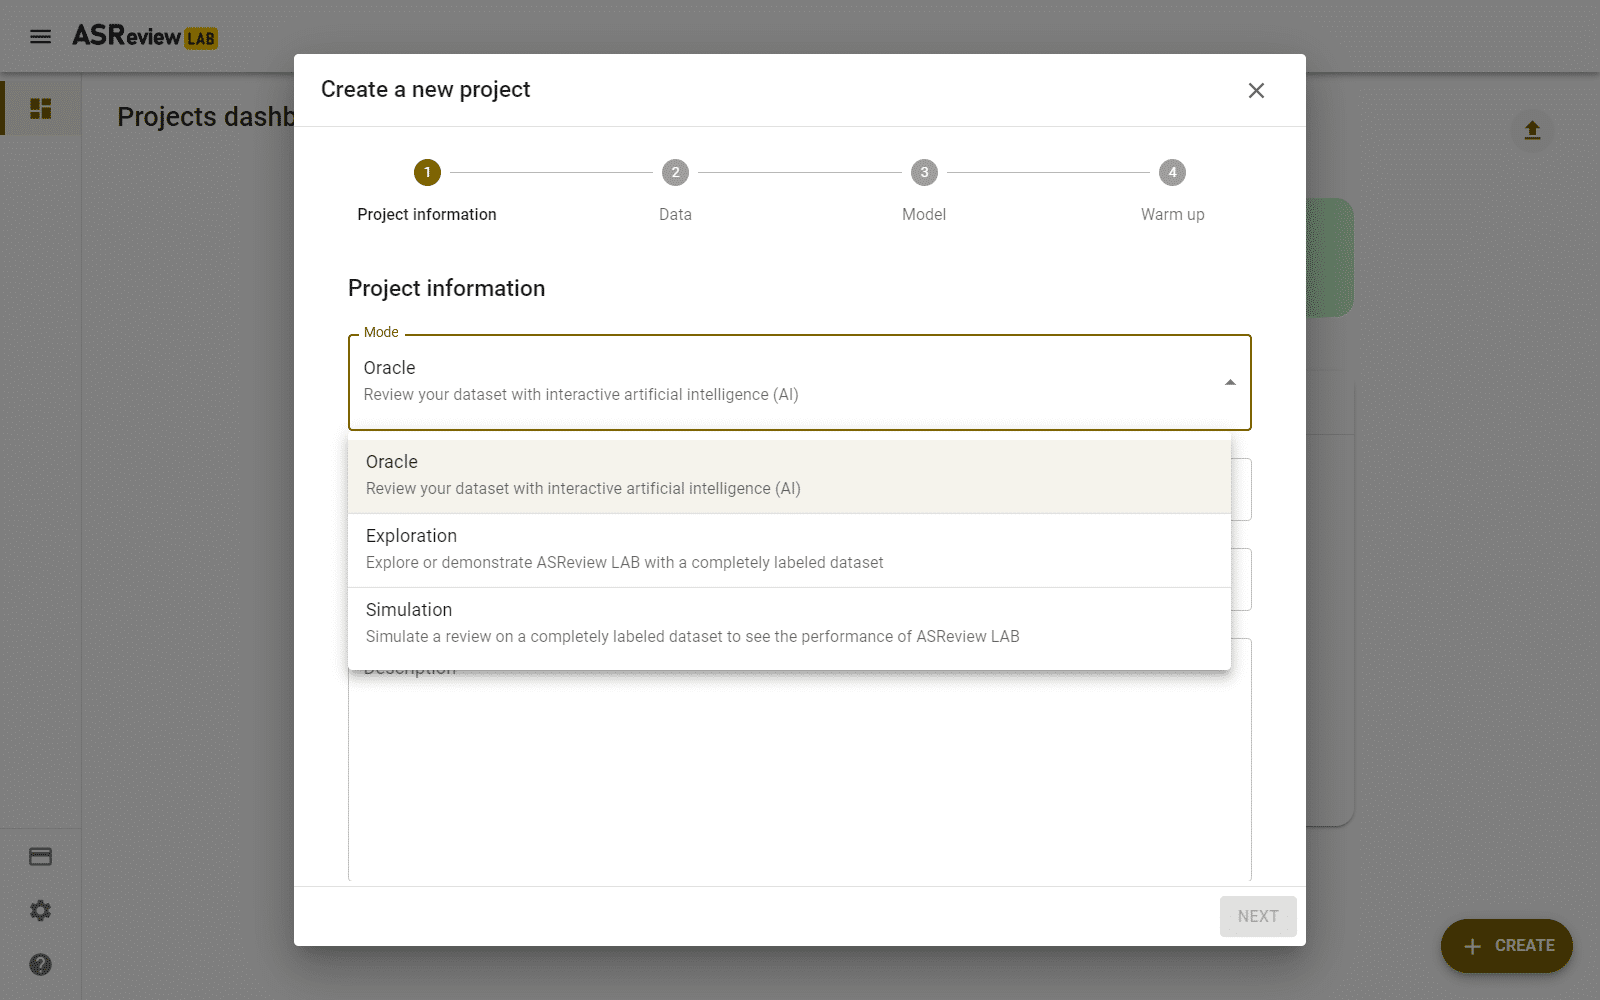Open the hamburger navigation menu
This screenshot has width=1600, height=1000.
pos(40,36)
